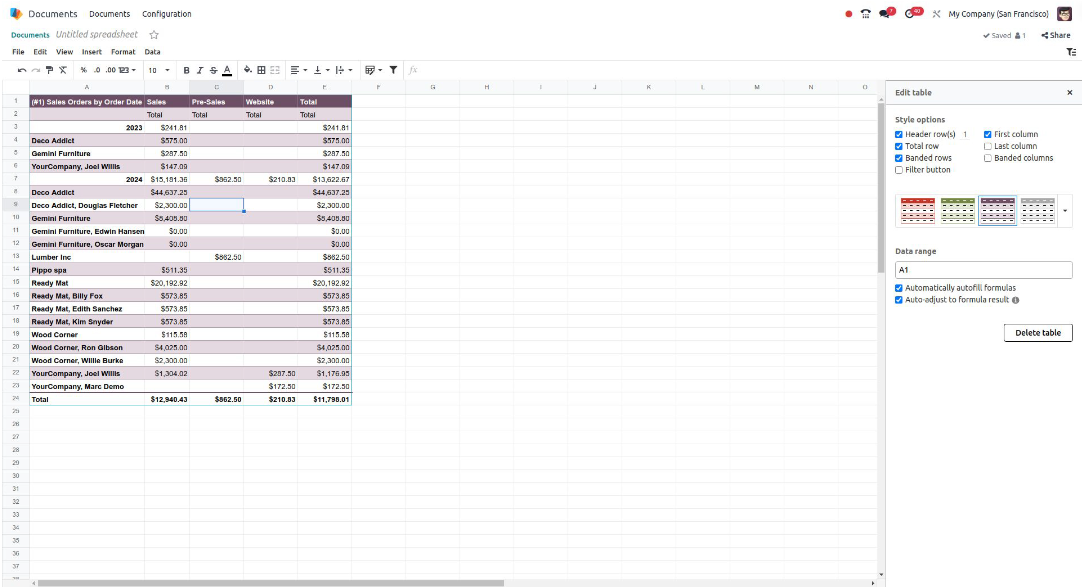Image resolution: width=1083 pixels, height=587 pixels.
Task: Rename the Untitled spreadsheet title
Action: click(97, 35)
